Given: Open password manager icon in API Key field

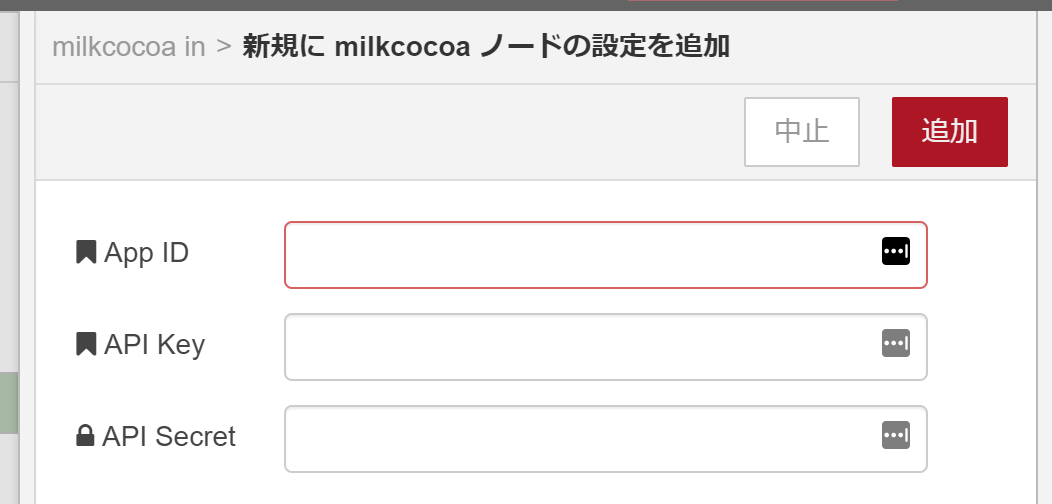Looking at the screenshot, I should (x=895, y=344).
